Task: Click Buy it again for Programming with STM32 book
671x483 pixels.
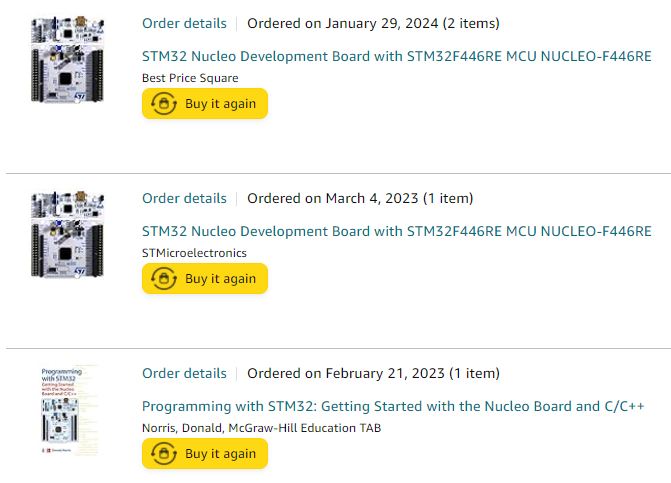Action: pyautogui.click(x=205, y=453)
